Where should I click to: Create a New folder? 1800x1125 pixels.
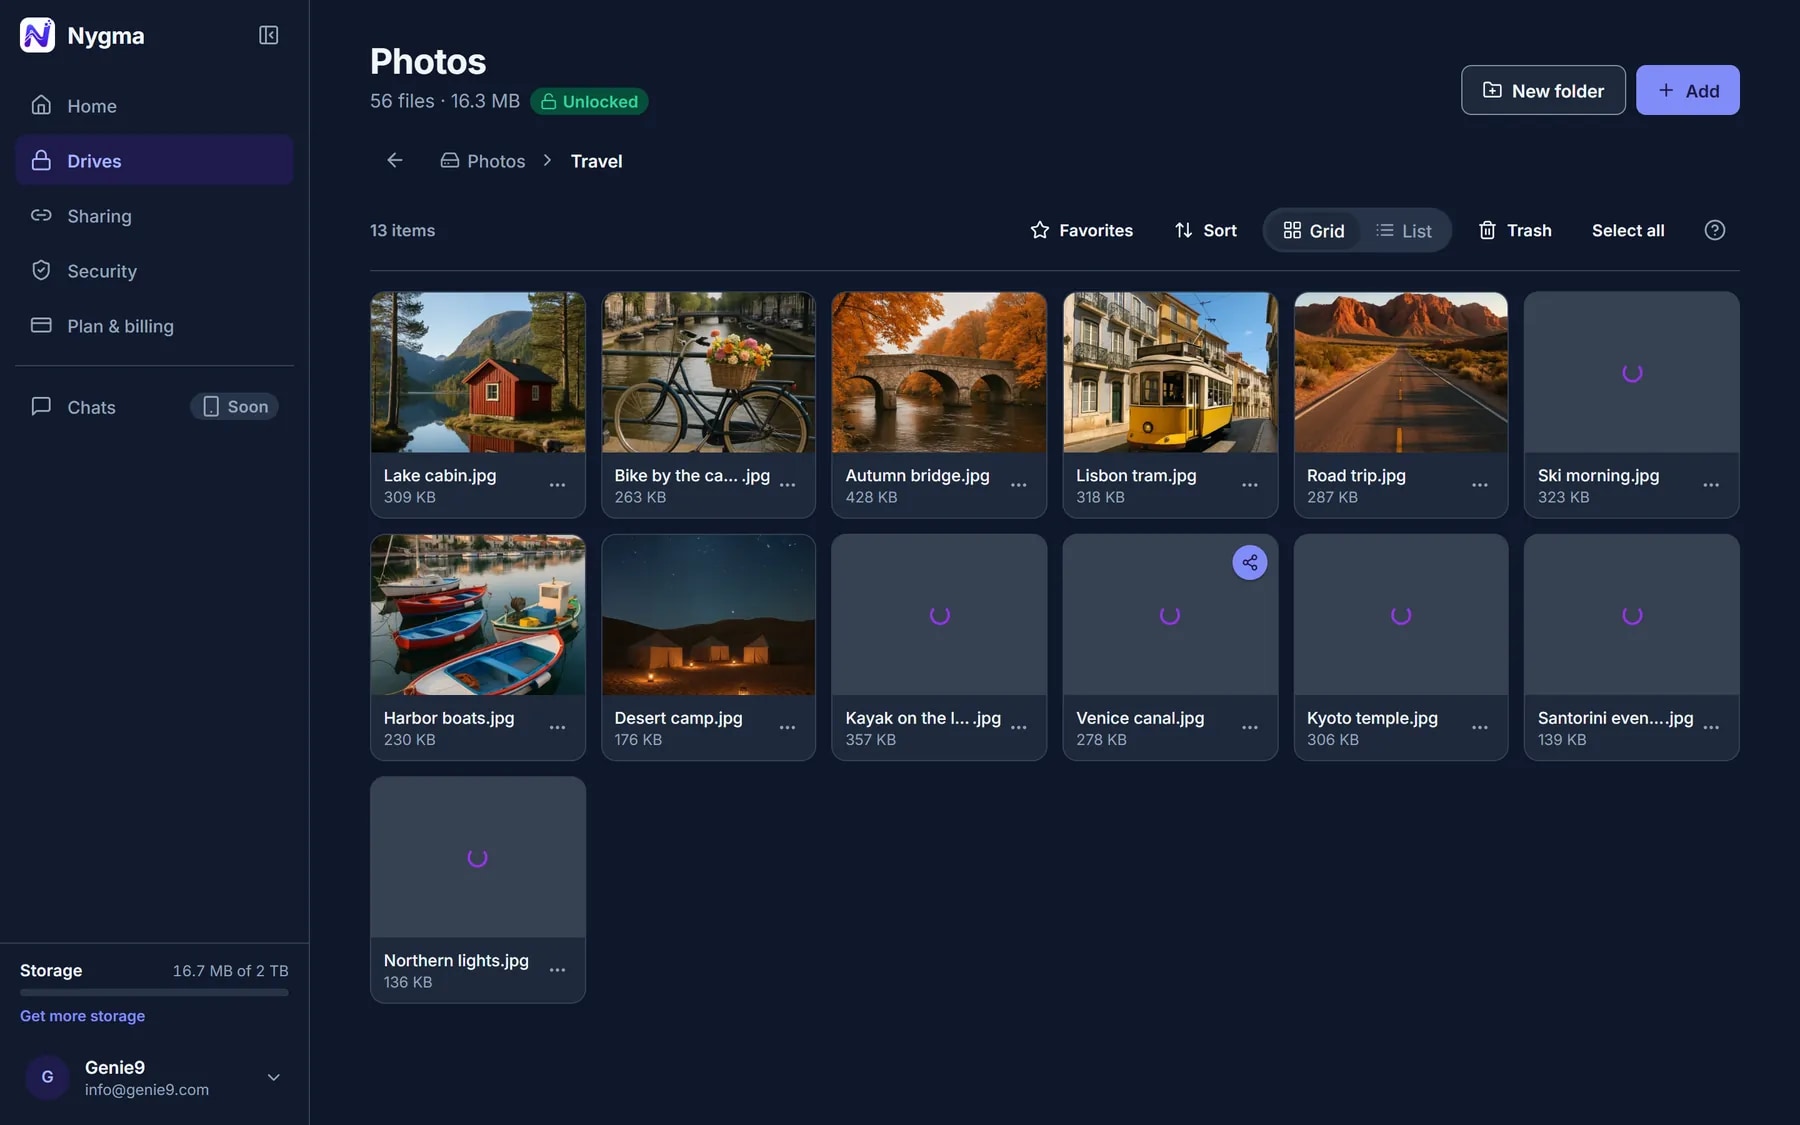tap(1543, 90)
